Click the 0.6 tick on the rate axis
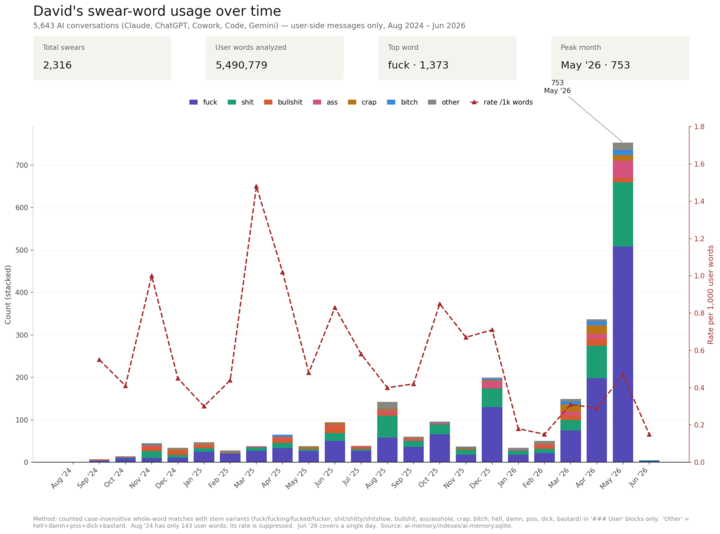The width and height of the screenshot is (720, 534). point(699,350)
